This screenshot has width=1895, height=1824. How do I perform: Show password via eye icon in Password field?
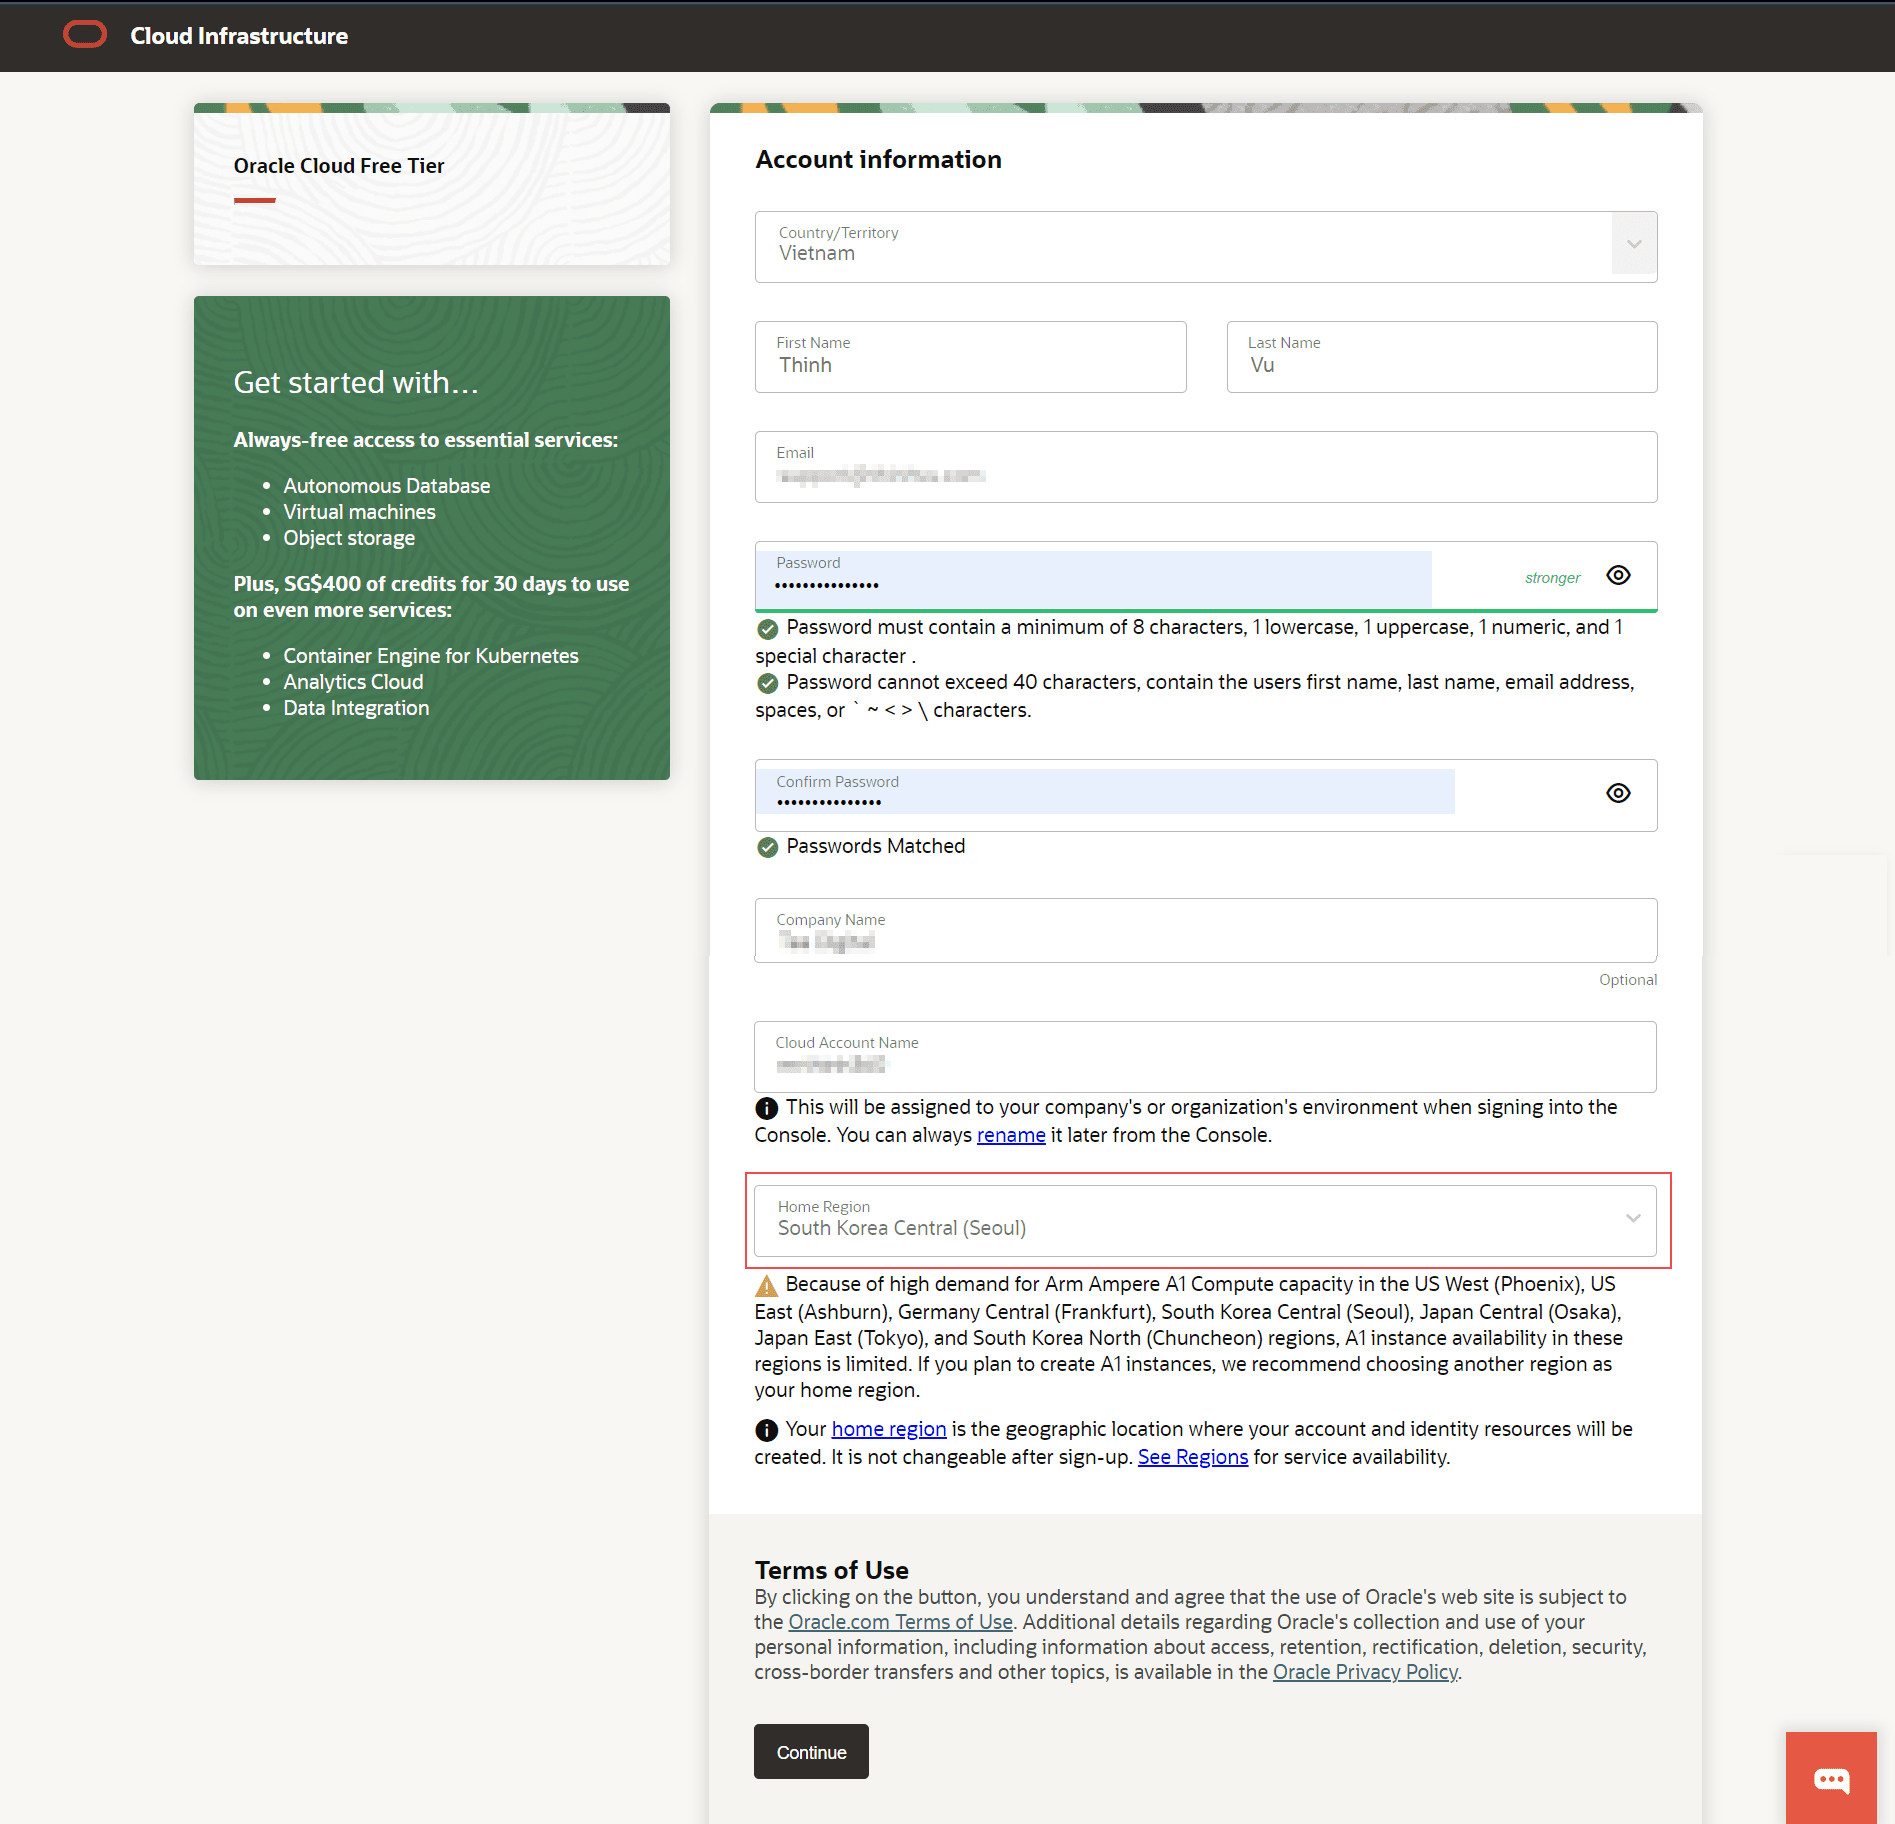click(1618, 575)
